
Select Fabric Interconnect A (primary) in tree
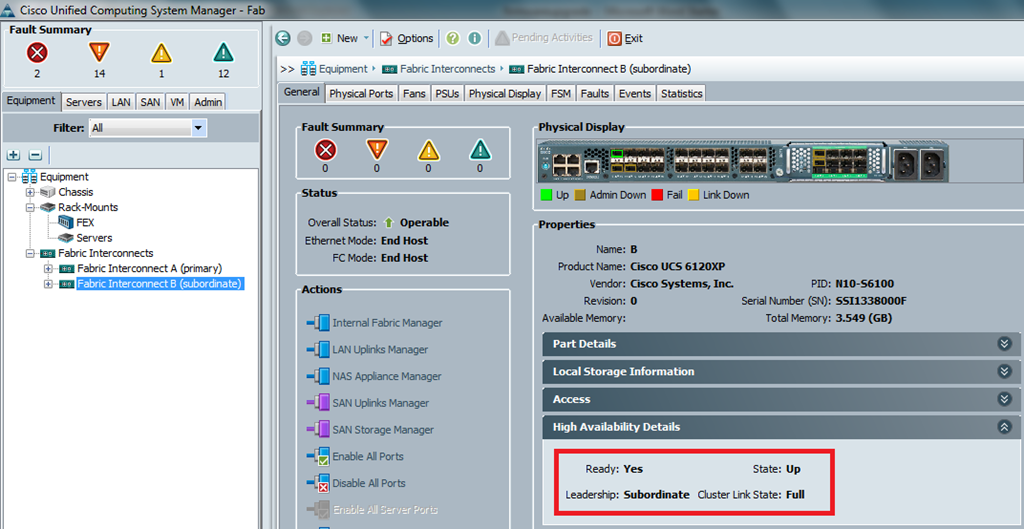[150, 268]
